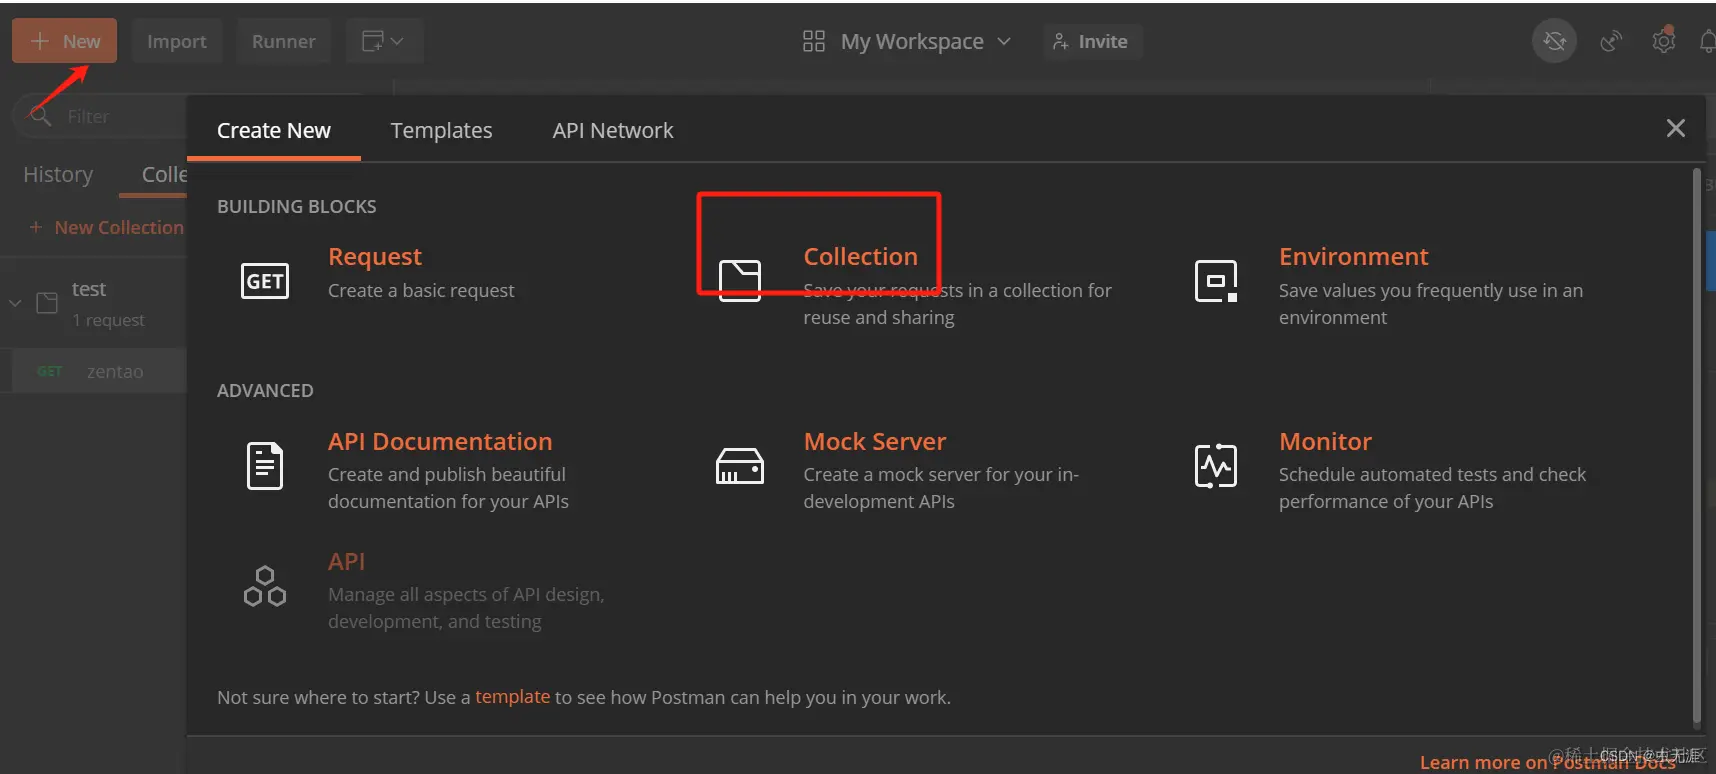Image resolution: width=1716 pixels, height=774 pixels.
Task: Click the "1 request" text
Action: click(108, 320)
